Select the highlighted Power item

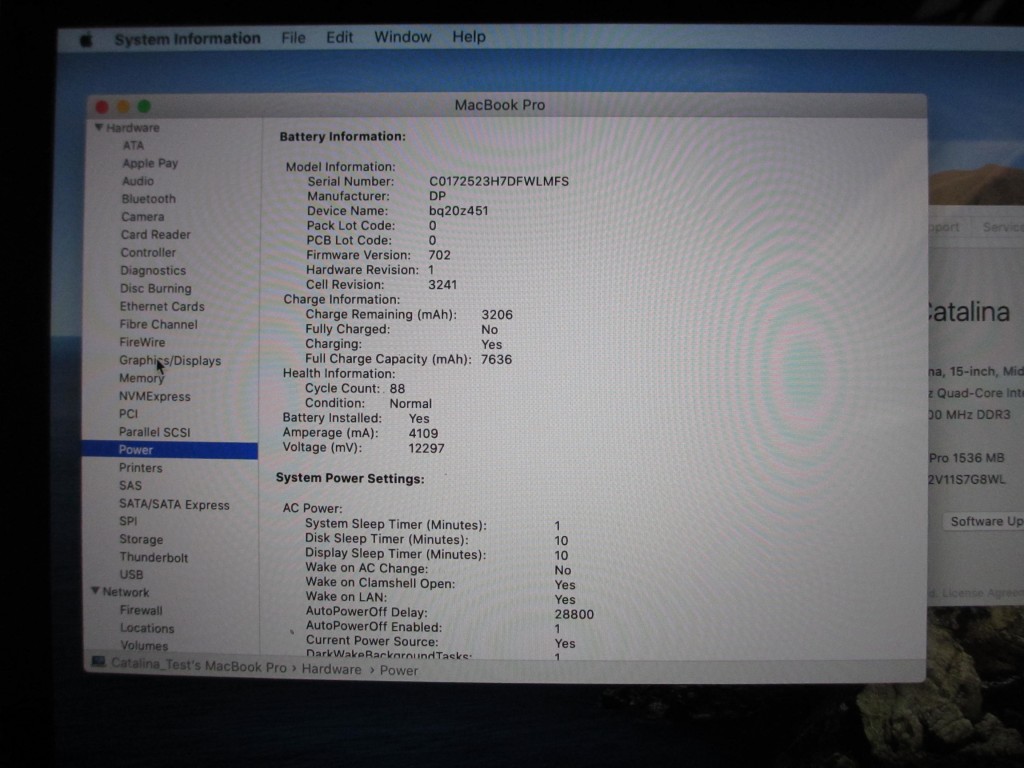(170, 450)
